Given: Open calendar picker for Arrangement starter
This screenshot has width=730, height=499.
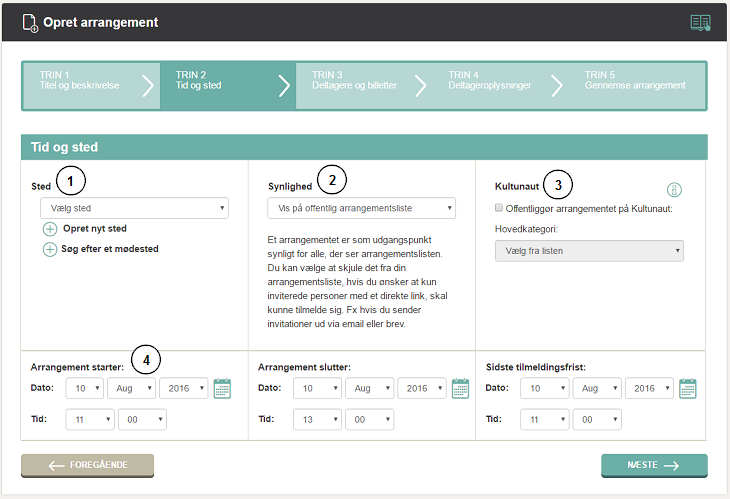Looking at the screenshot, I should point(222,388).
